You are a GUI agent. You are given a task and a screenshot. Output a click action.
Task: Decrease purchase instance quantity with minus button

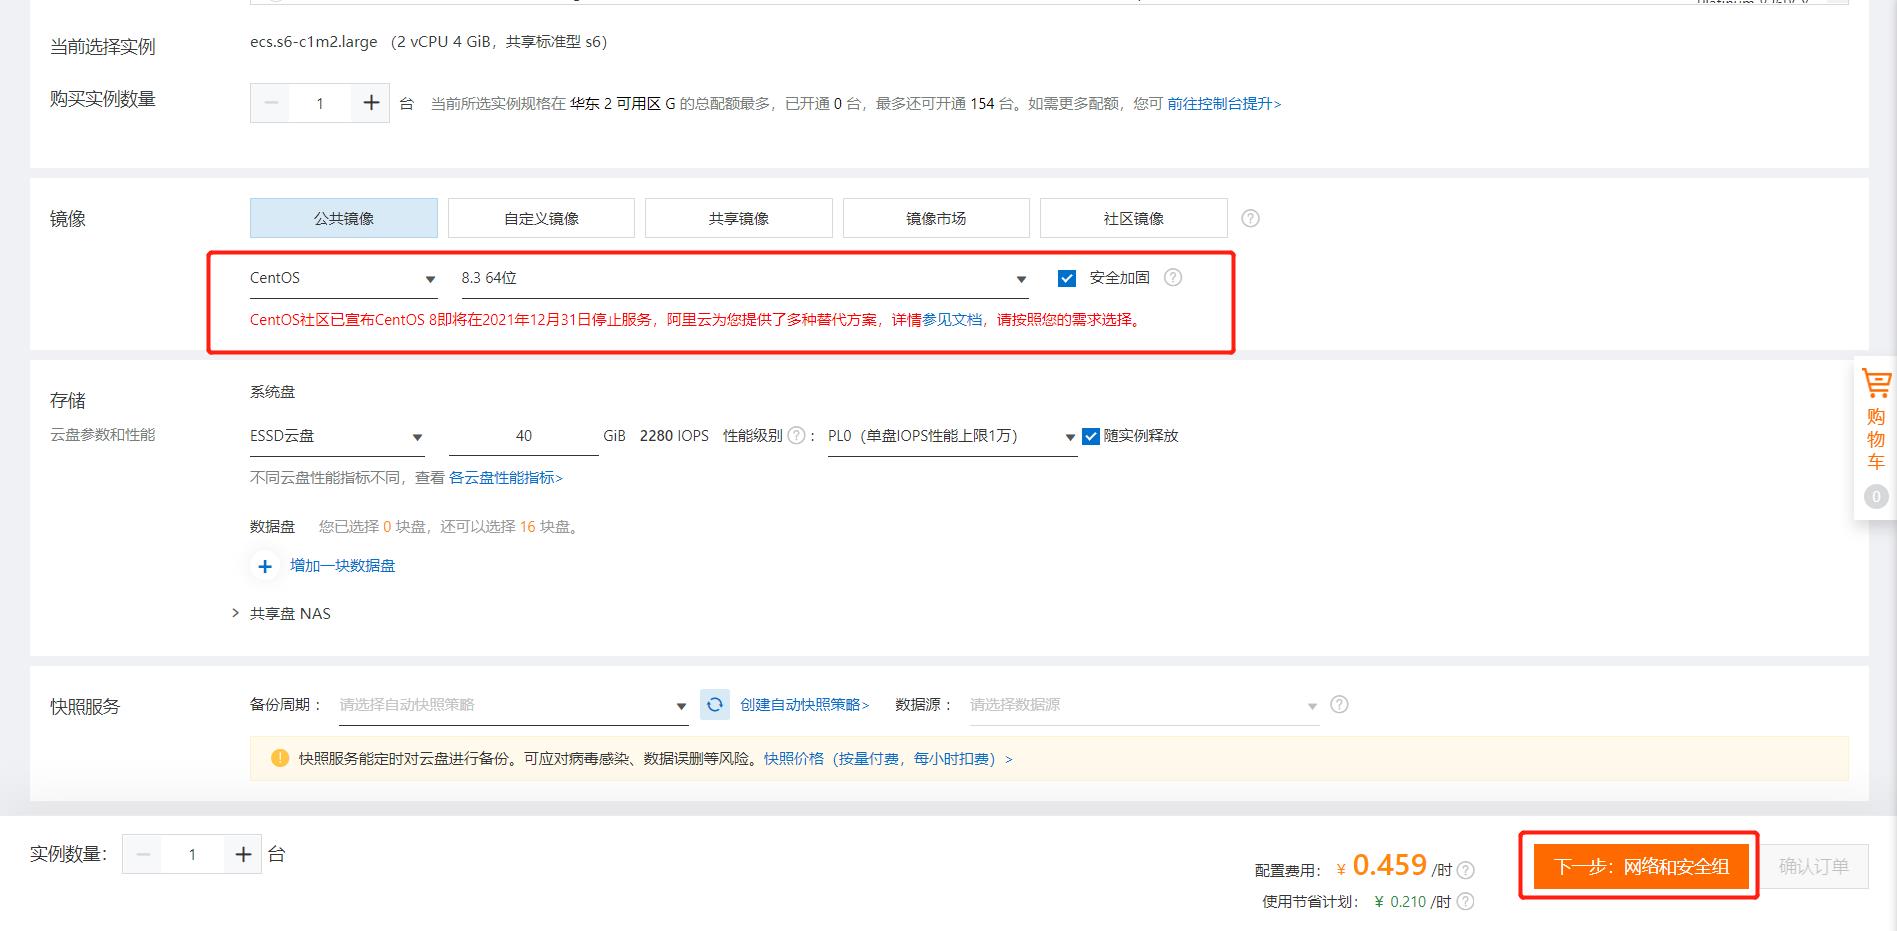270,103
